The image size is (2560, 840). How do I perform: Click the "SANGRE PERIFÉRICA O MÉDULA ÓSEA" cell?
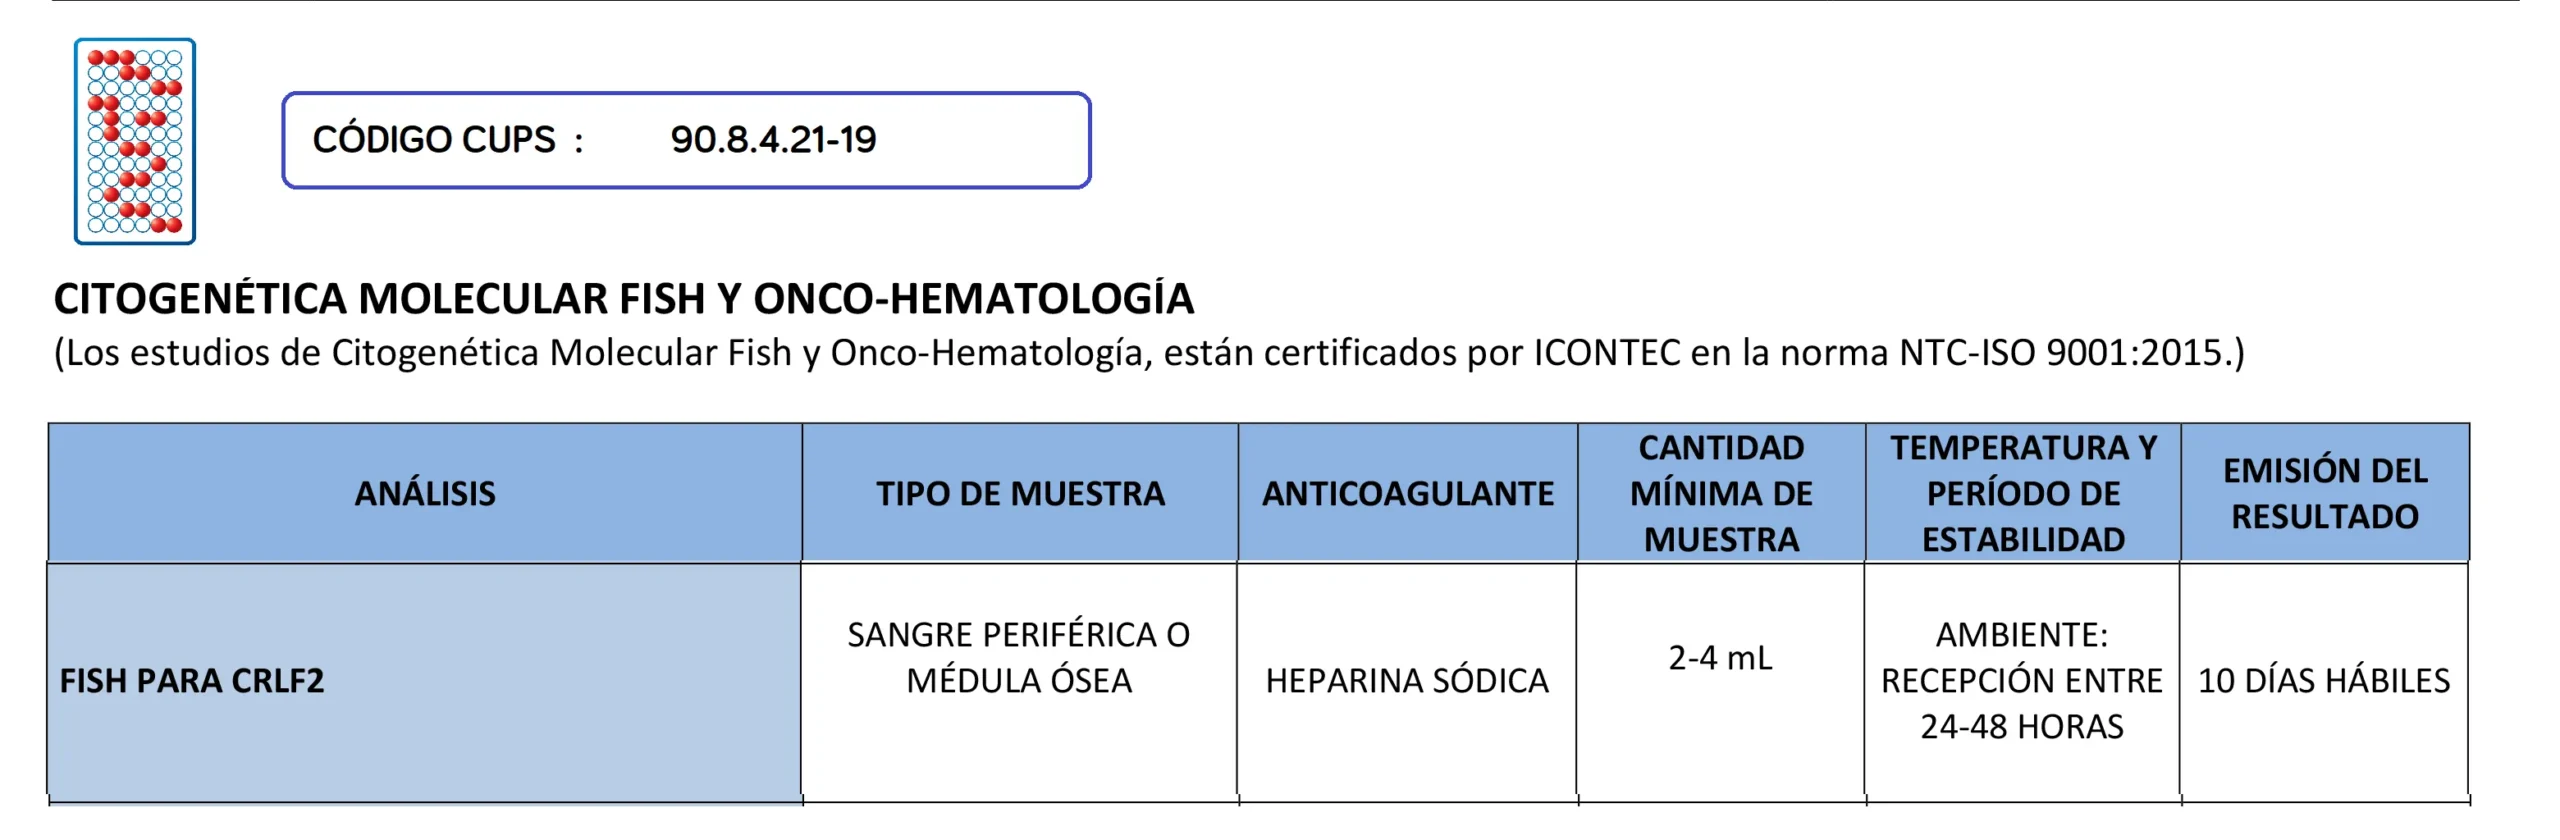[x=1019, y=657]
